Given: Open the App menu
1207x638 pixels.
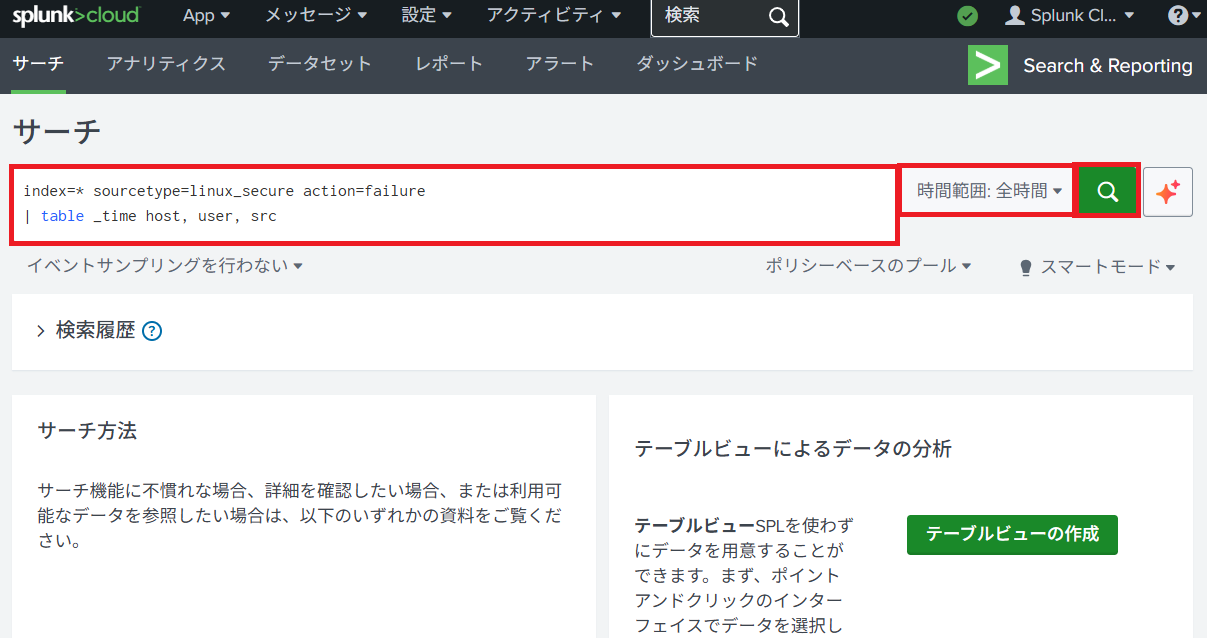Looking at the screenshot, I should 206,16.
